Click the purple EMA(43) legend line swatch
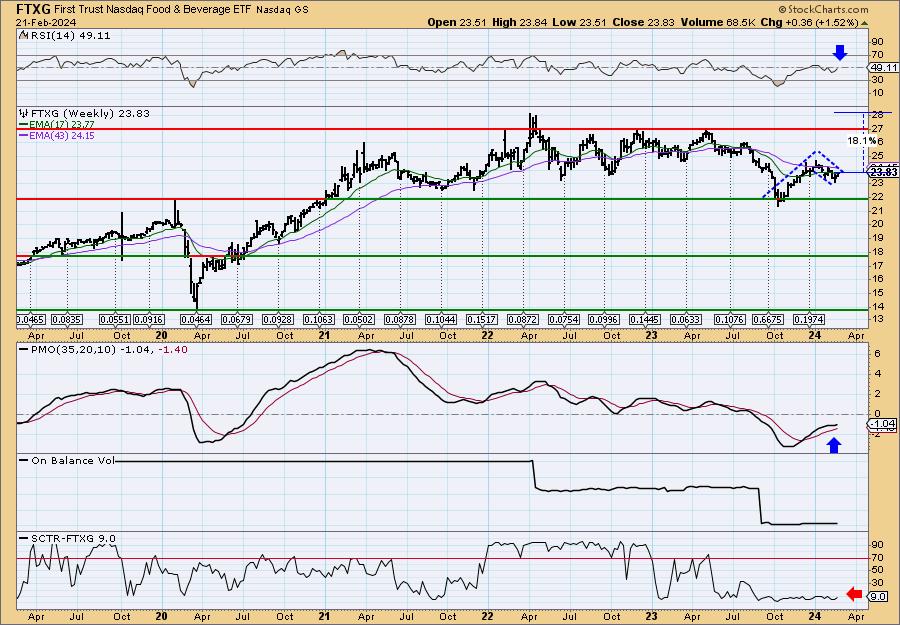 24,136
